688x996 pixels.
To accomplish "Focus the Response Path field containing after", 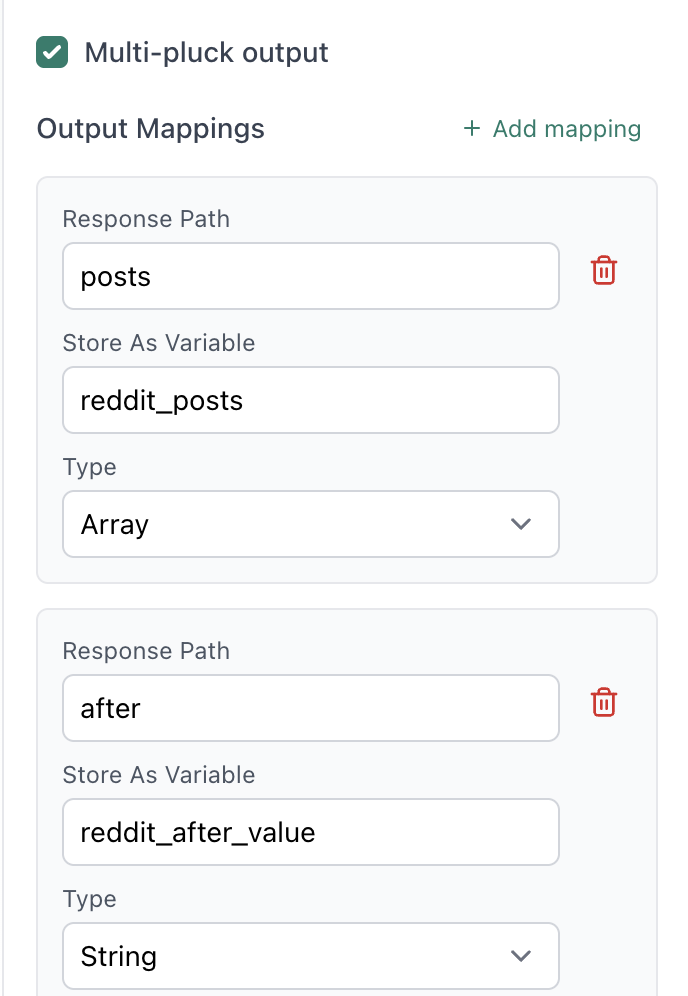I will click(x=310, y=708).
